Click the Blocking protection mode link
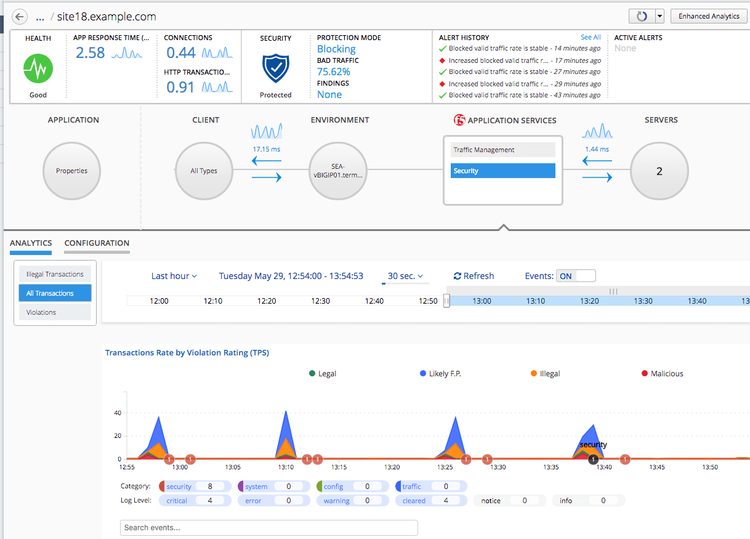750x539 pixels. tap(336, 49)
